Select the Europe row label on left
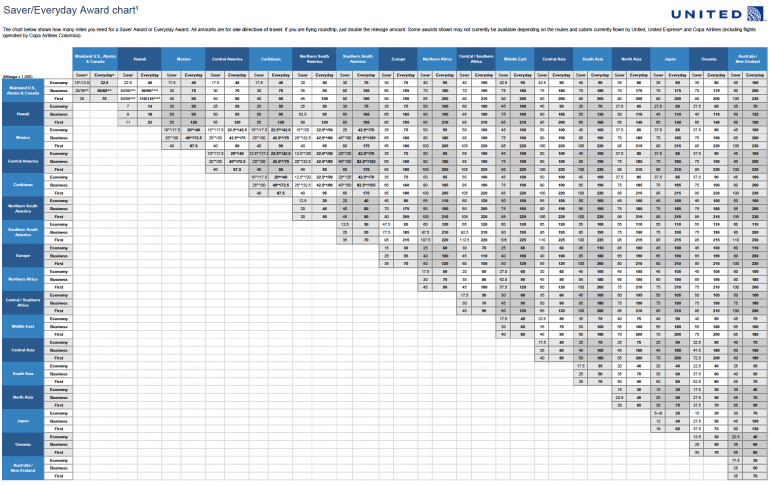The image size is (770, 485). click(24, 255)
